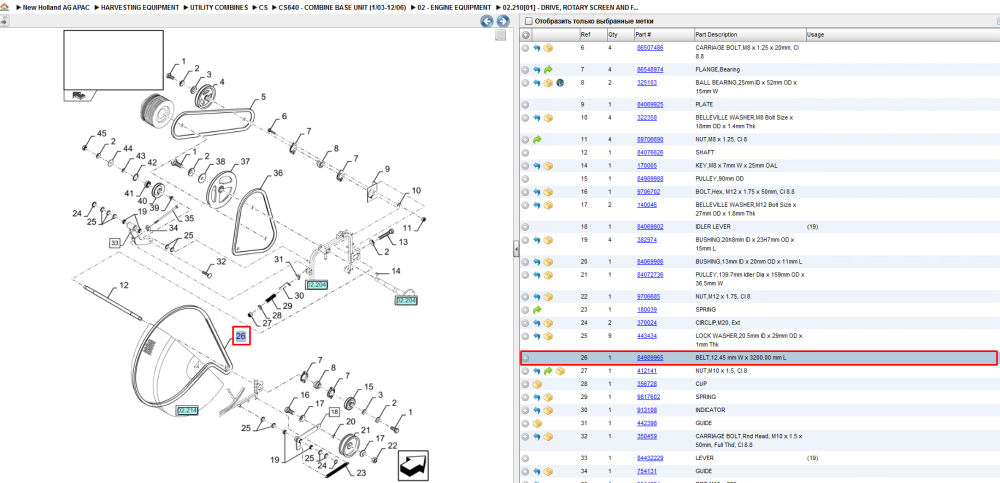Enable 'Отобразить только выбранные метки' checkbox
This screenshot has height=483, width=1000.
(528, 21)
